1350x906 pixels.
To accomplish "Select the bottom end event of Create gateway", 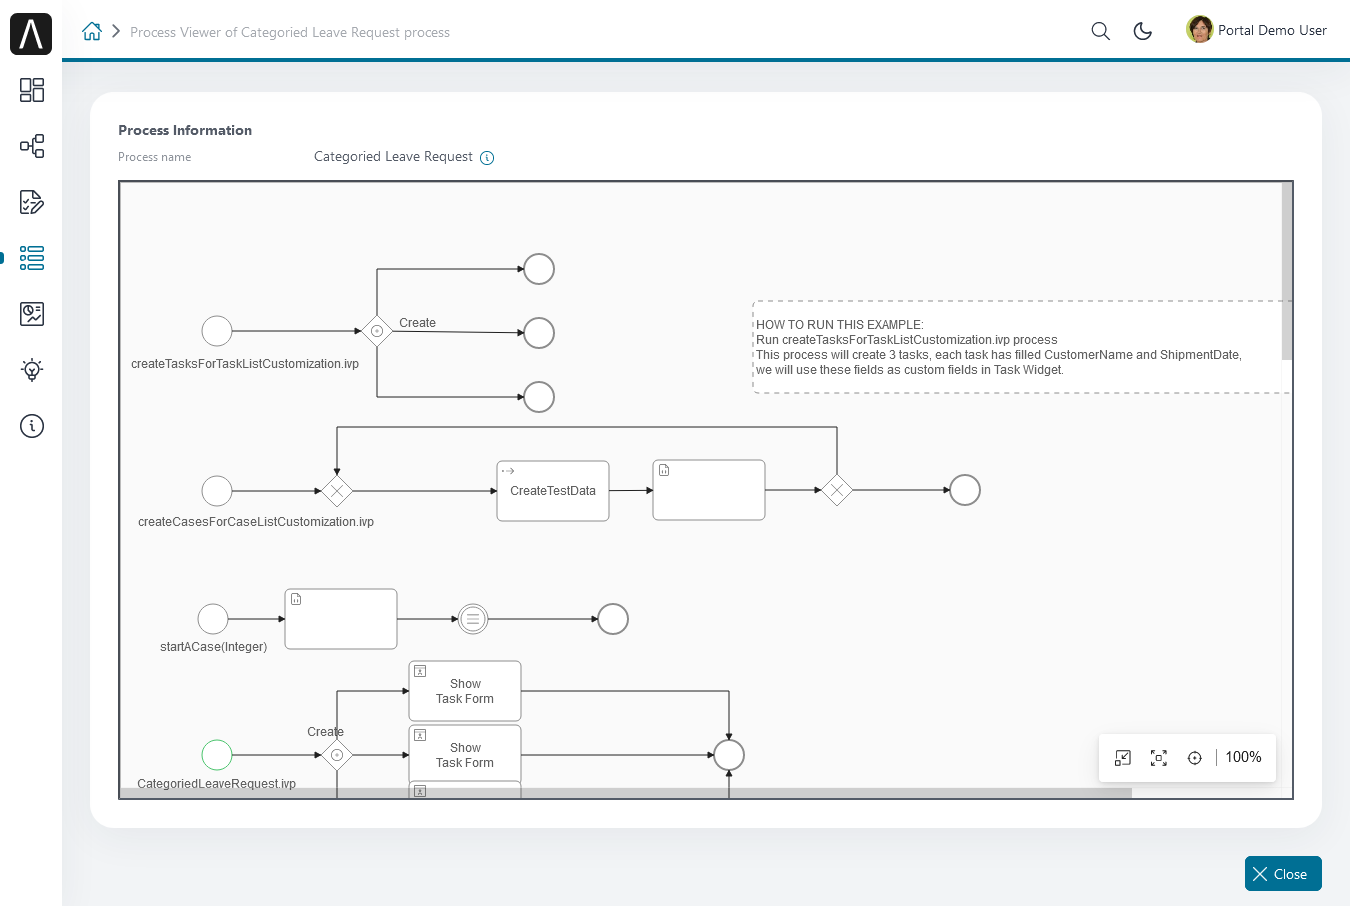I will [x=539, y=397].
